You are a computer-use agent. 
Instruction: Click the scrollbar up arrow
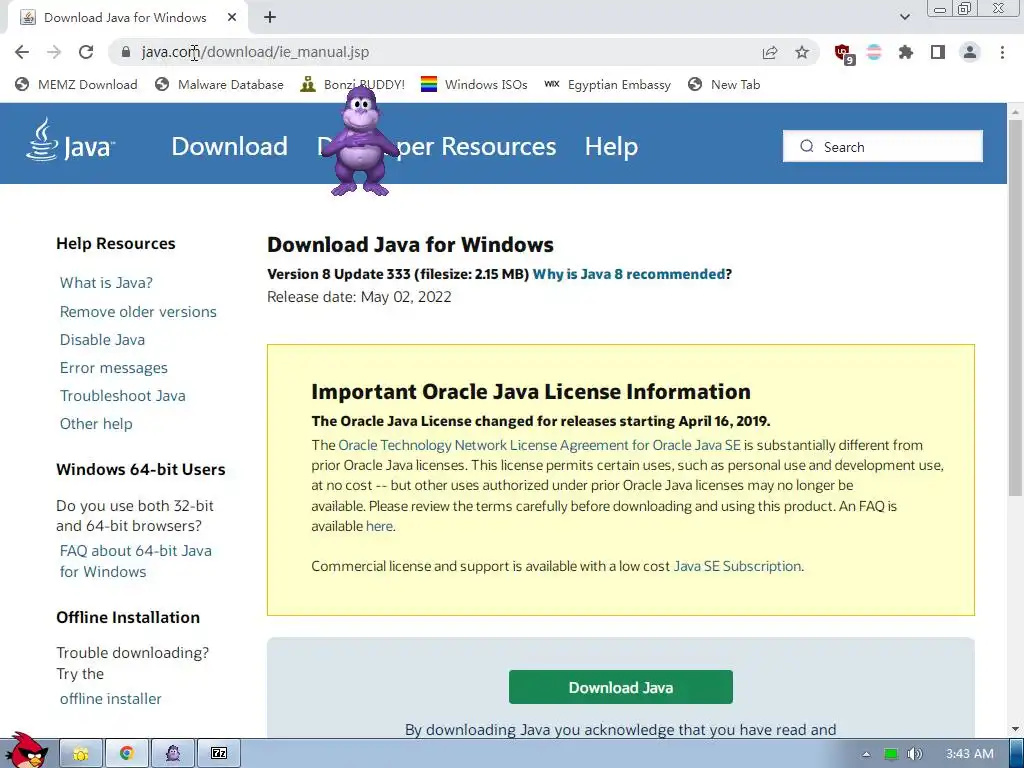point(1015,112)
